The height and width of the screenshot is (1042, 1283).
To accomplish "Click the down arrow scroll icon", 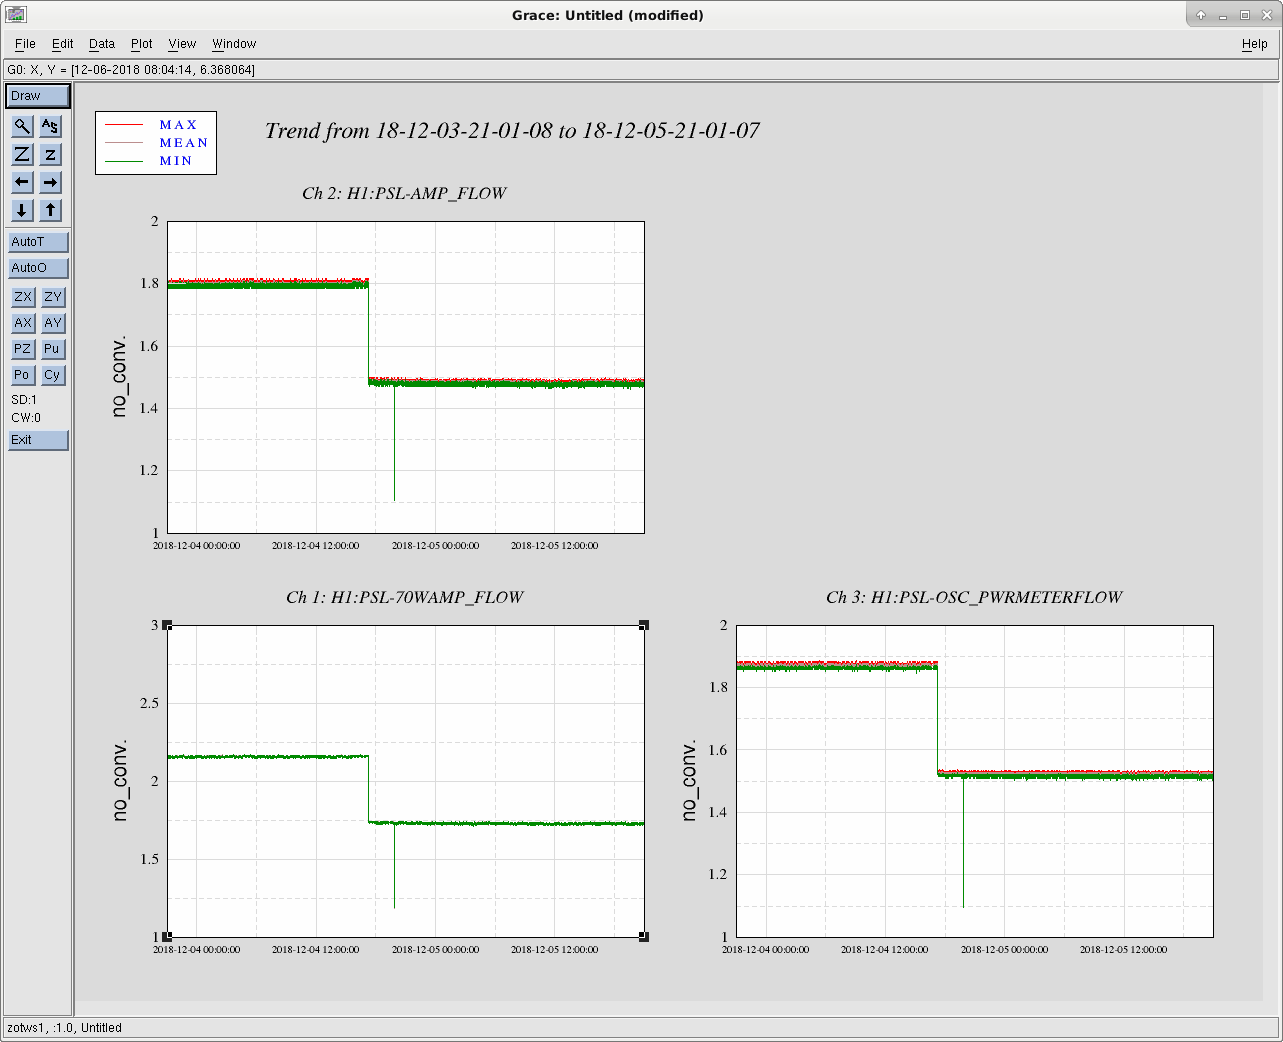I will point(22,210).
